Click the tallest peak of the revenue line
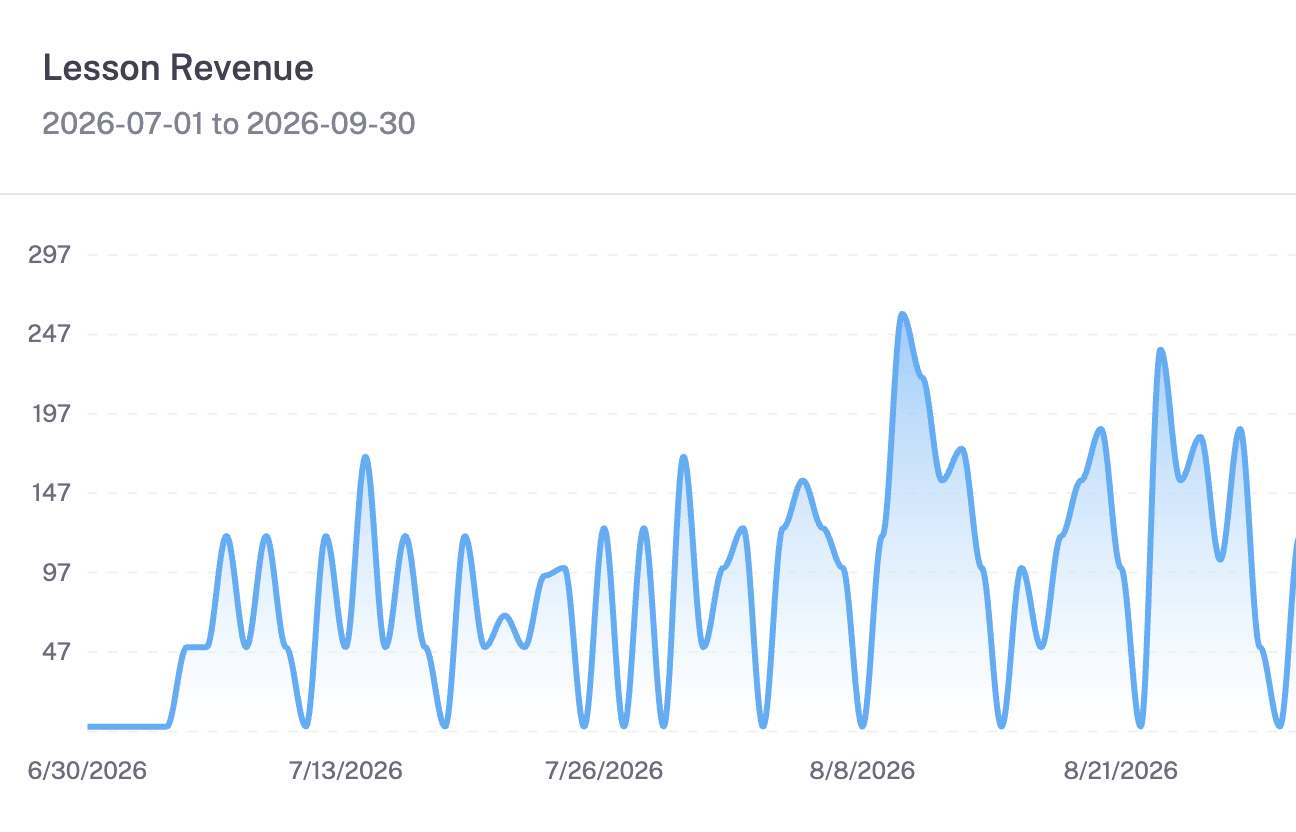The height and width of the screenshot is (832, 1296). (902, 315)
